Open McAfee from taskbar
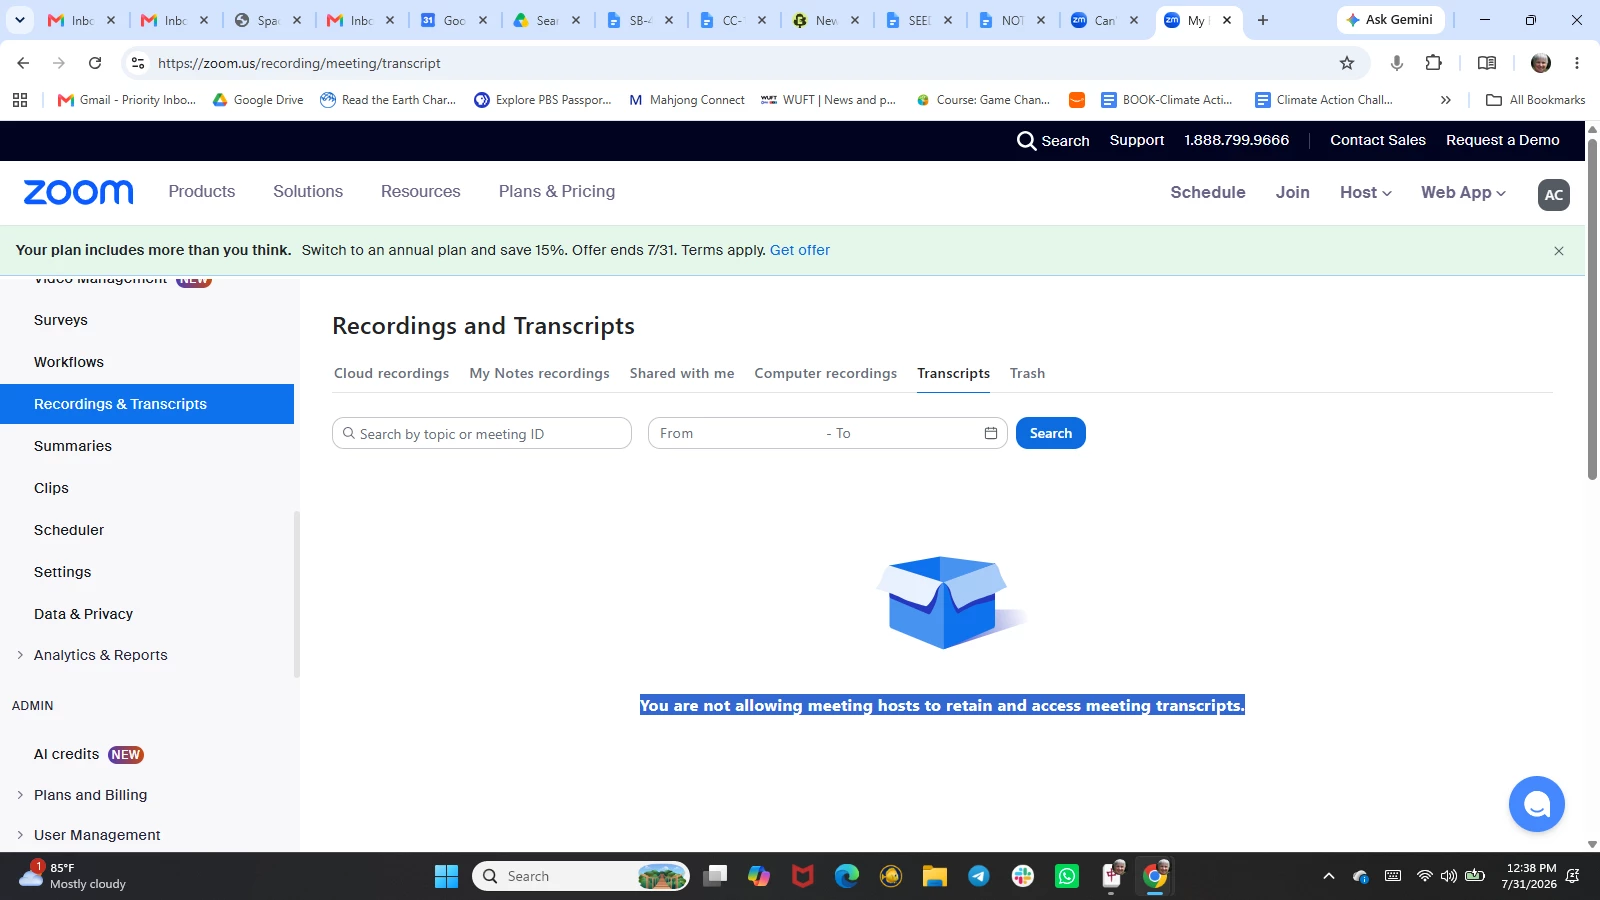Screen dimensions: 1600x900 (803, 876)
